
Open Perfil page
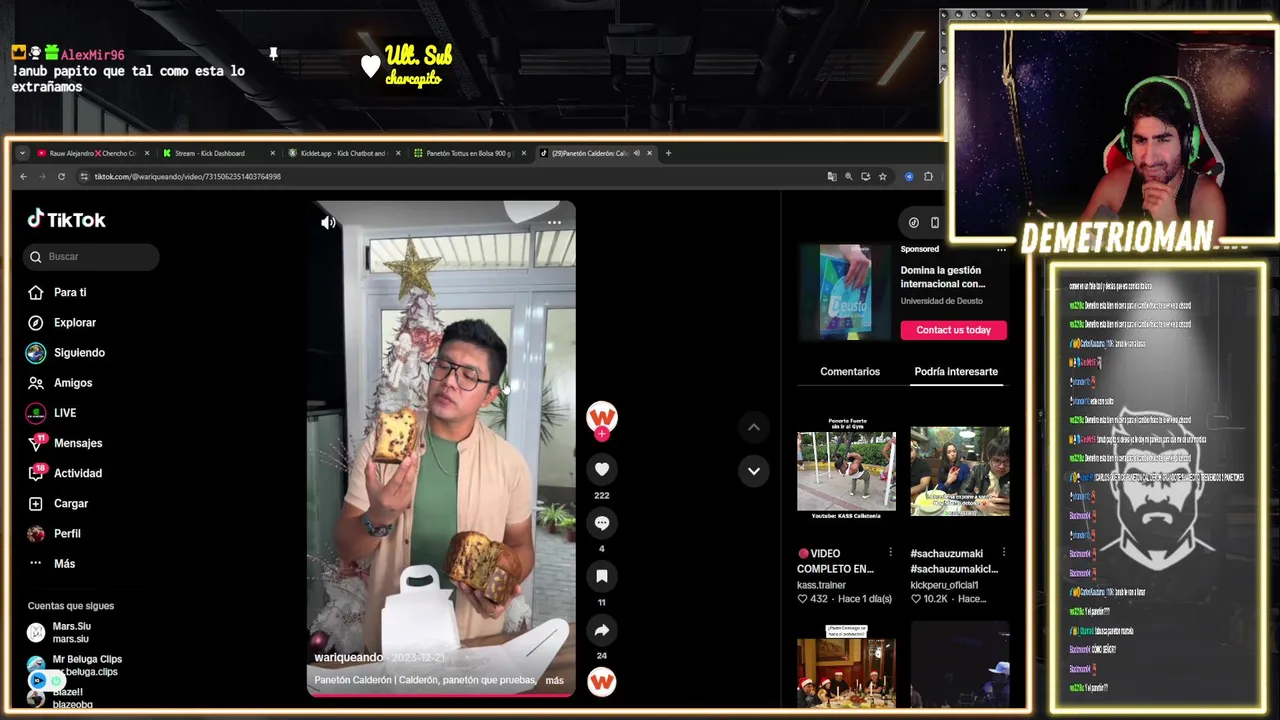click(x=67, y=533)
